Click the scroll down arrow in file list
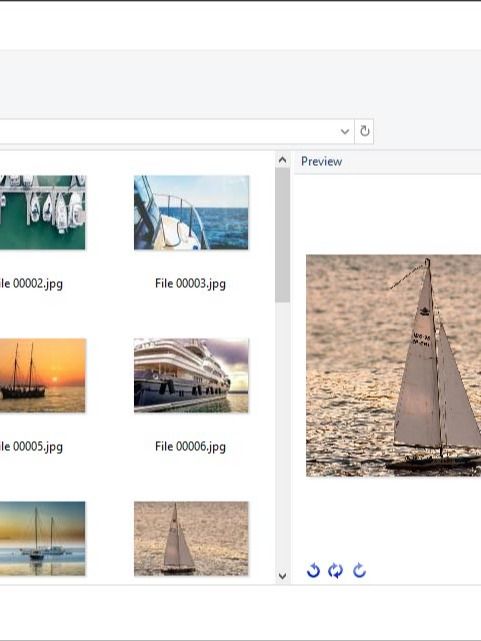 click(x=282, y=576)
